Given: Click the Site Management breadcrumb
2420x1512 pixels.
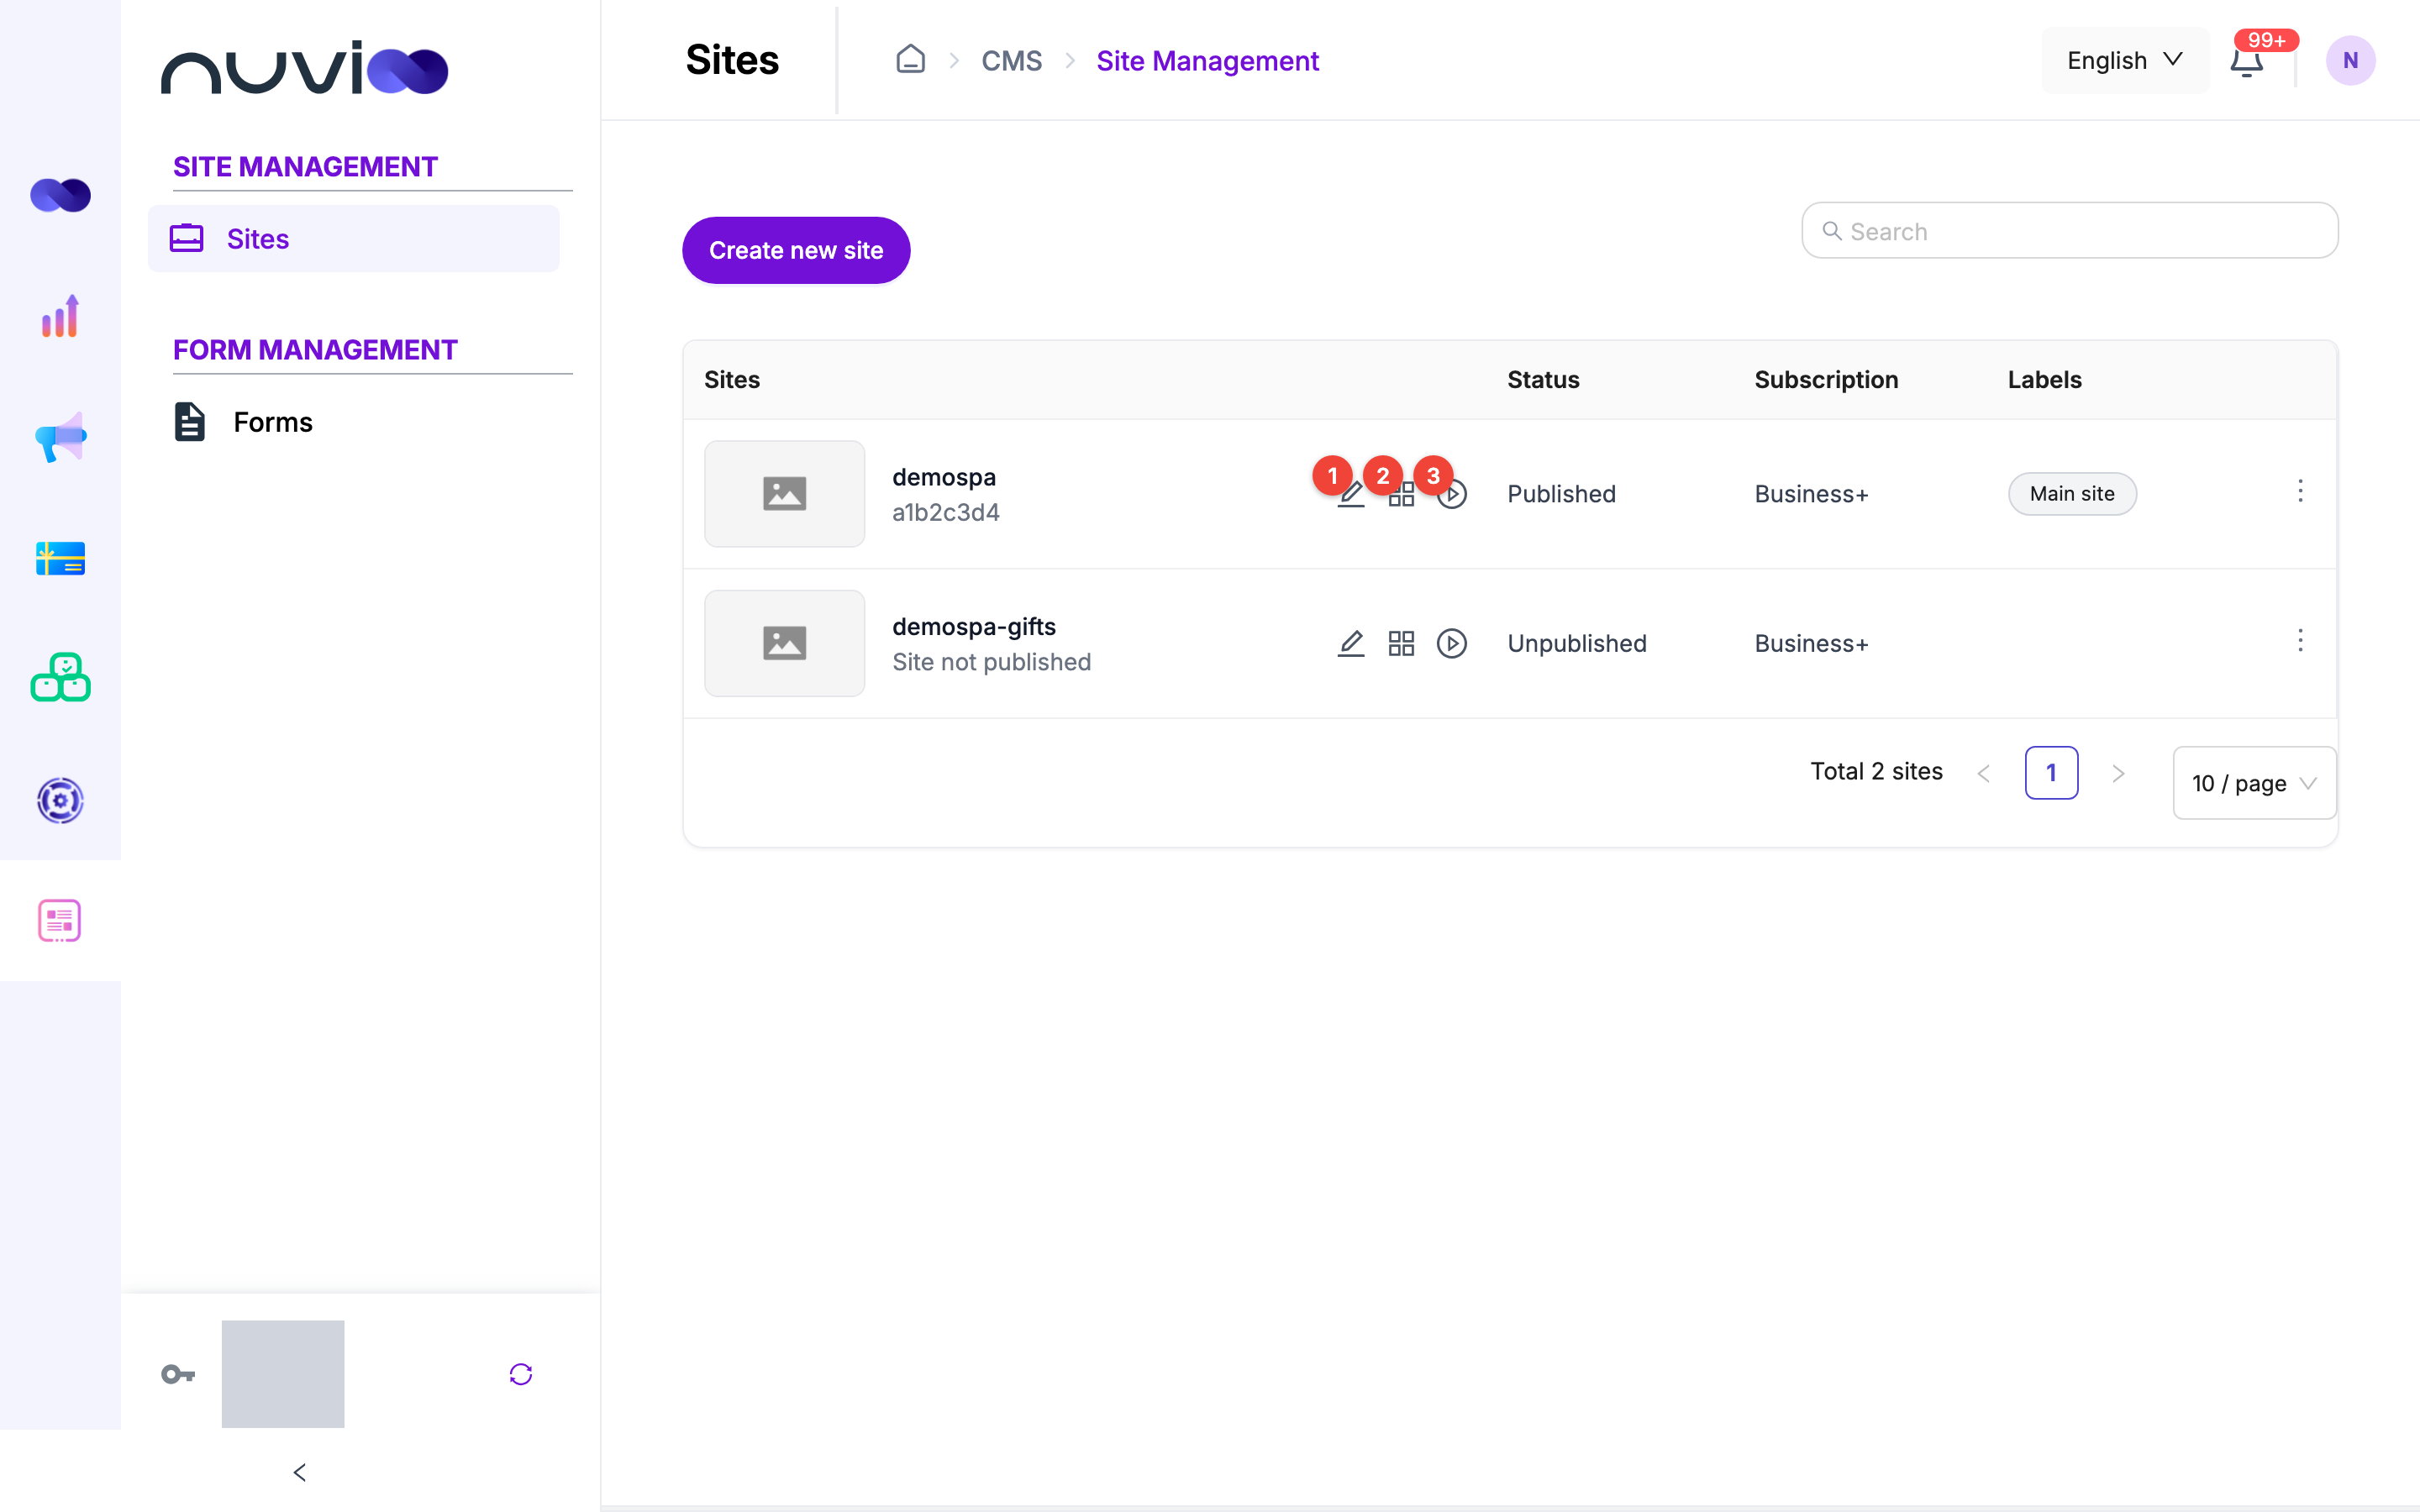Looking at the screenshot, I should (x=1207, y=61).
